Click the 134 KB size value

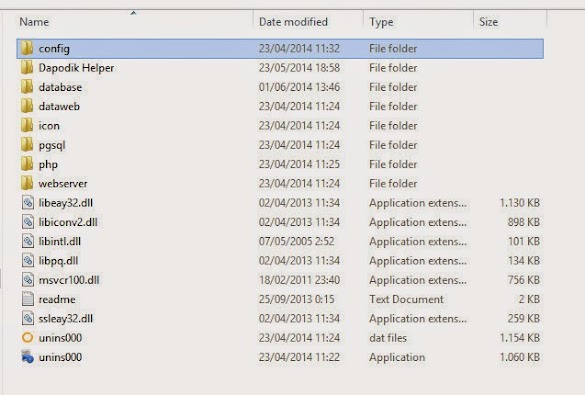(x=524, y=261)
